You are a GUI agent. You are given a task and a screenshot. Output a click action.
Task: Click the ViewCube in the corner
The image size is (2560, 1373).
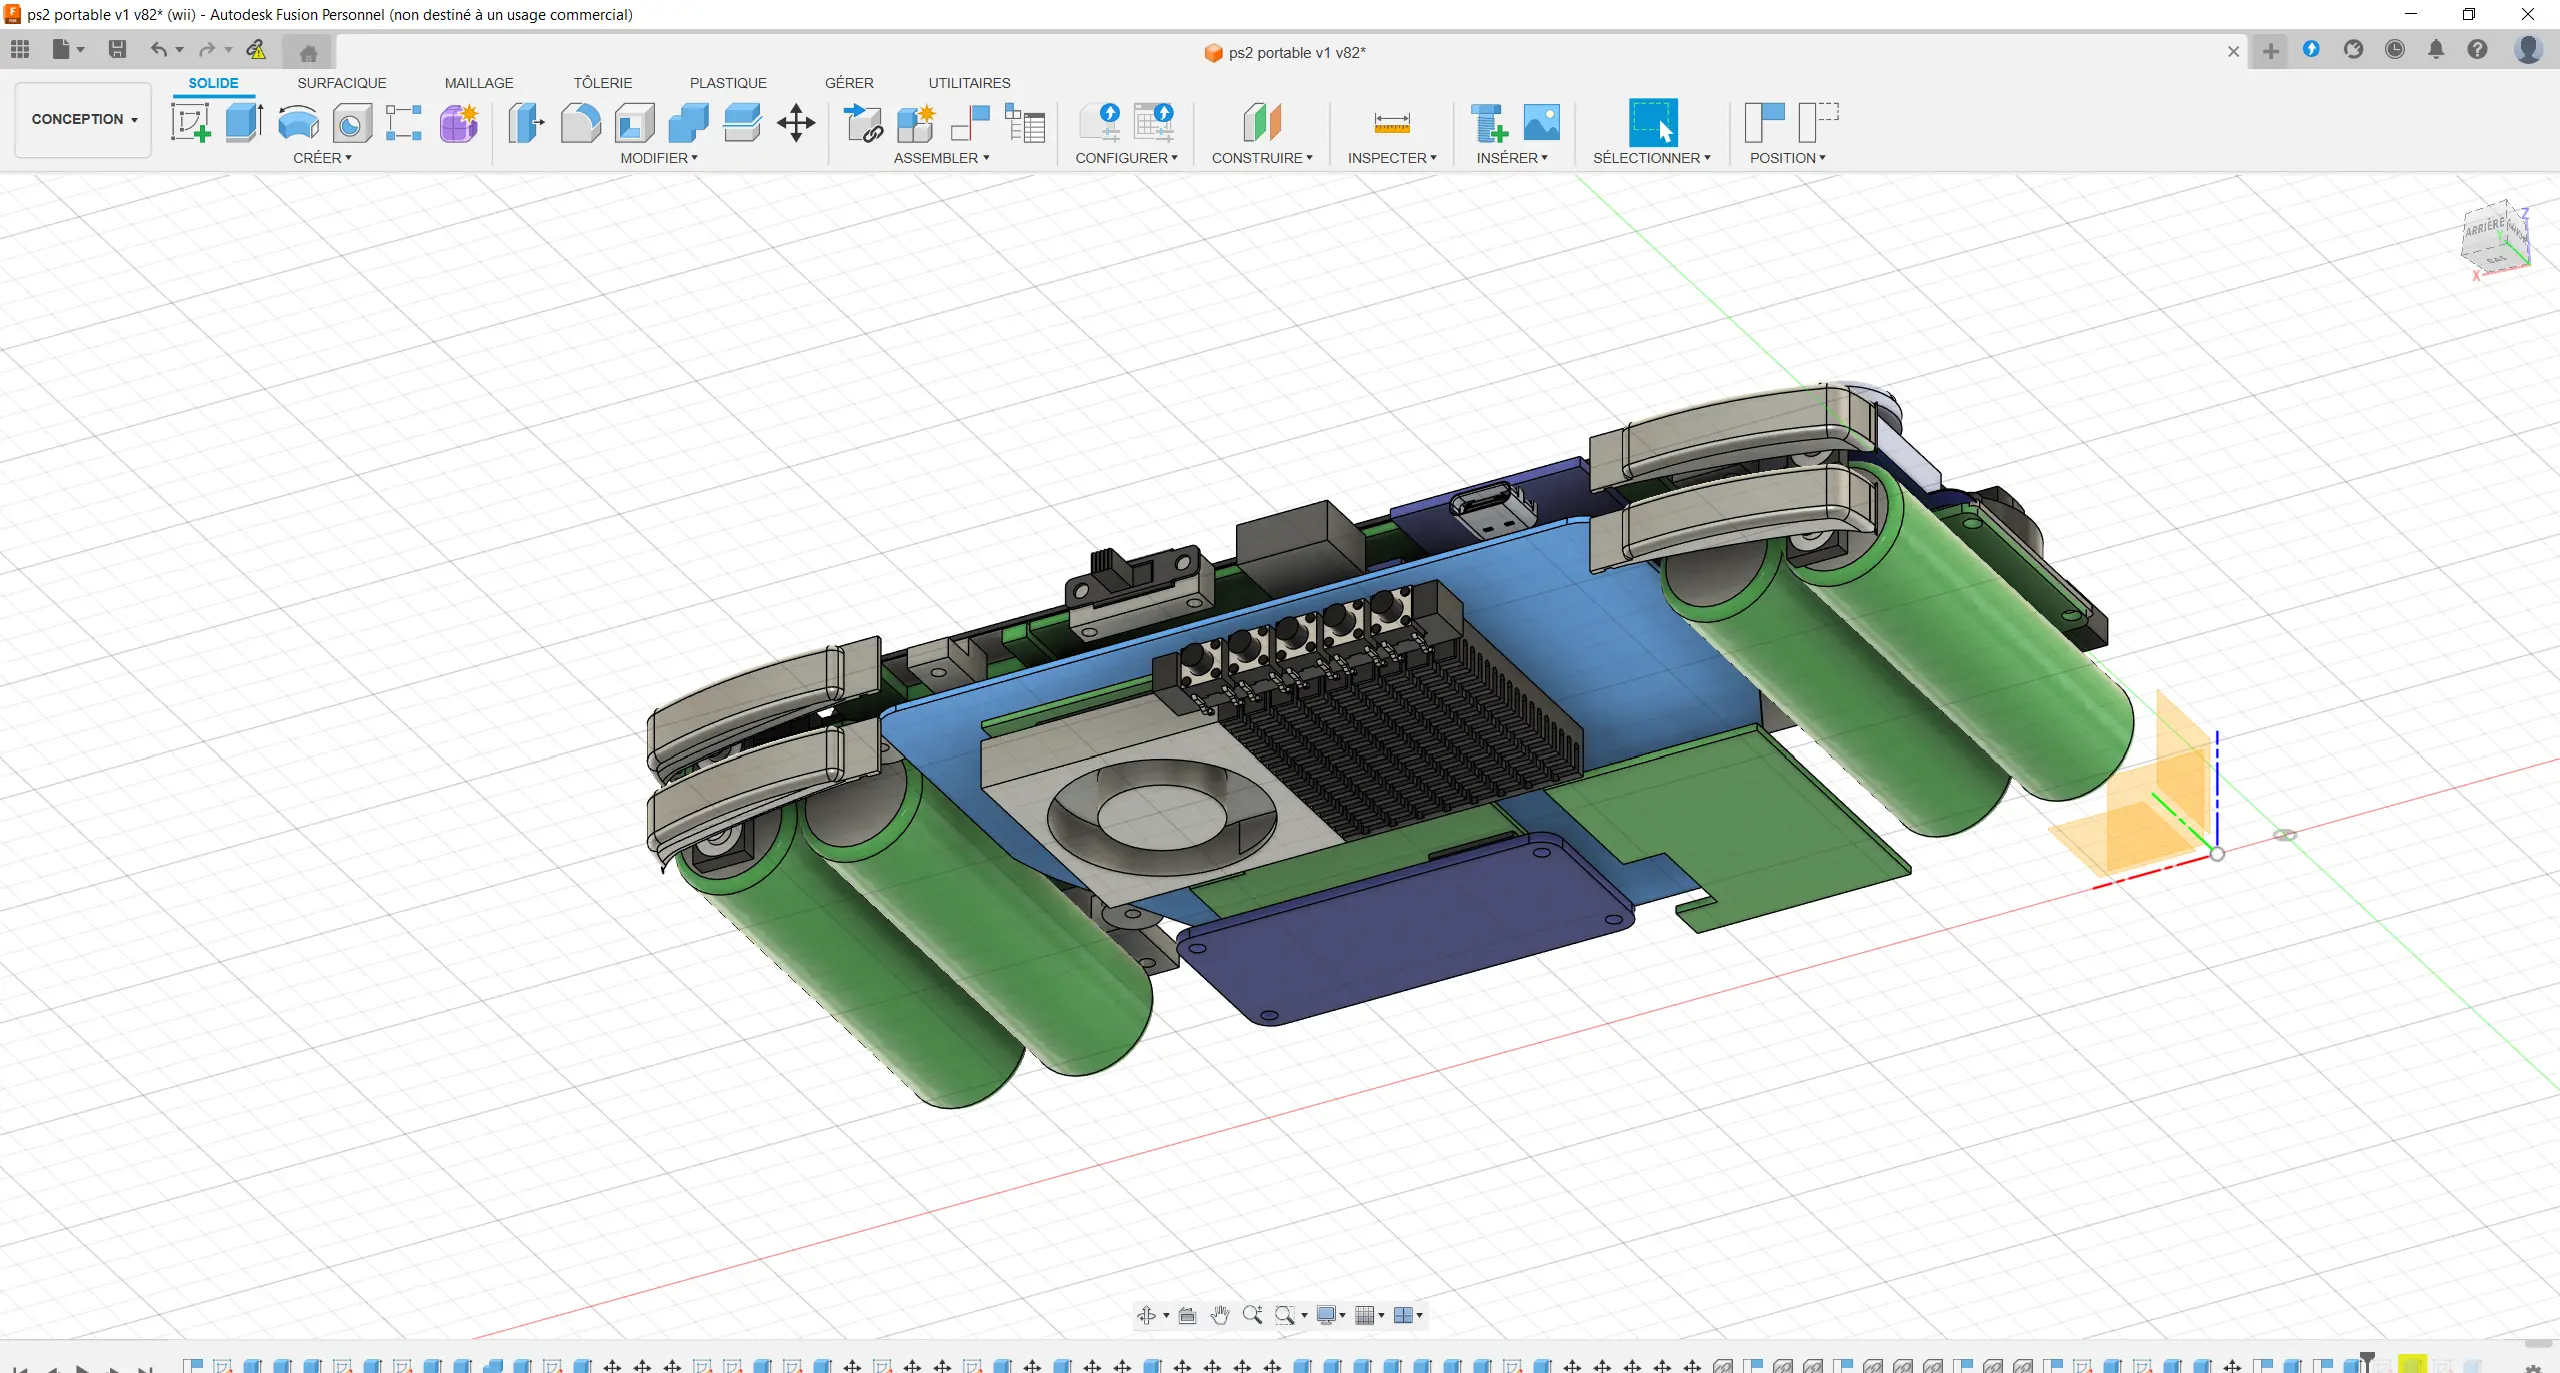(x=2494, y=240)
